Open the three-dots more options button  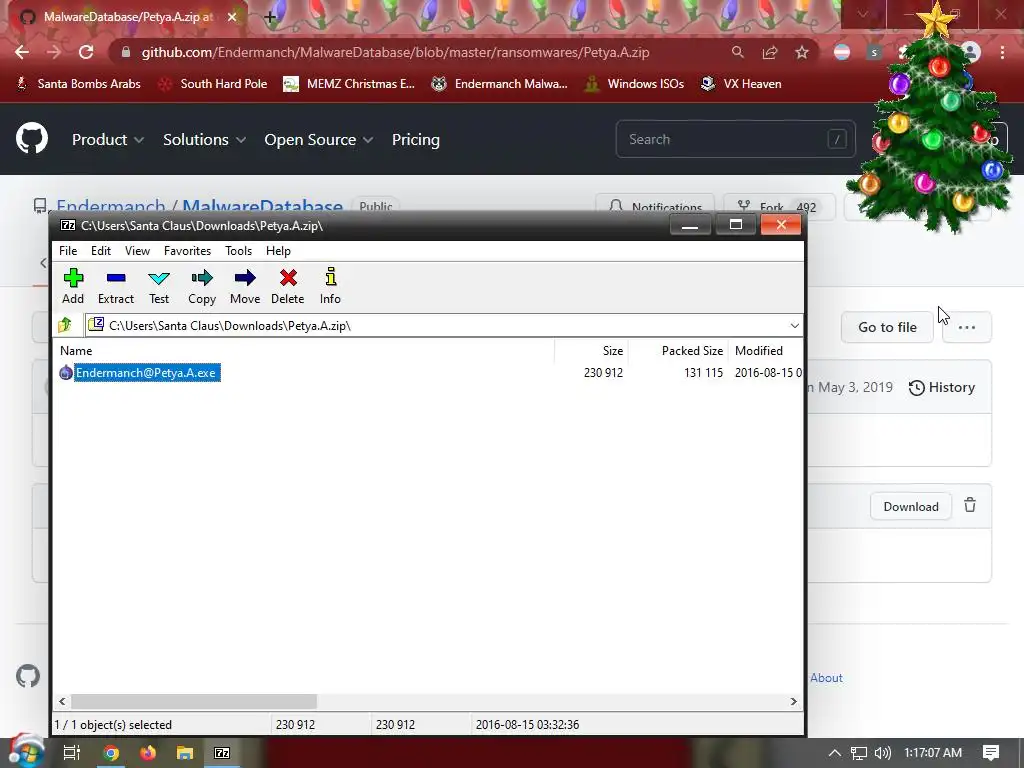click(x=967, y=327)
